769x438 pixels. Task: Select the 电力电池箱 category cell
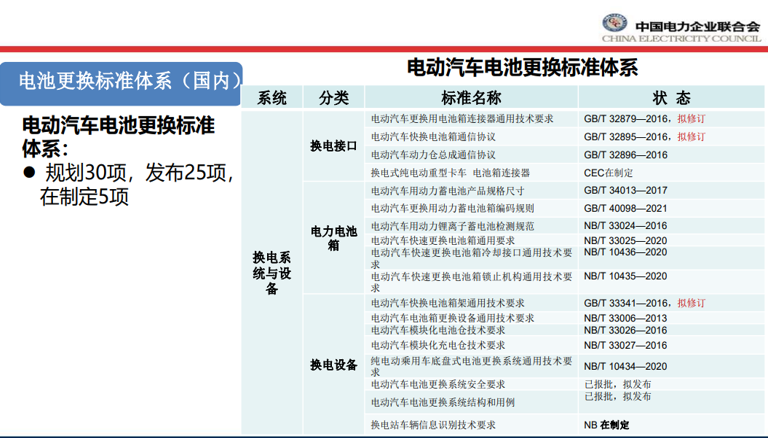[333, 238]
